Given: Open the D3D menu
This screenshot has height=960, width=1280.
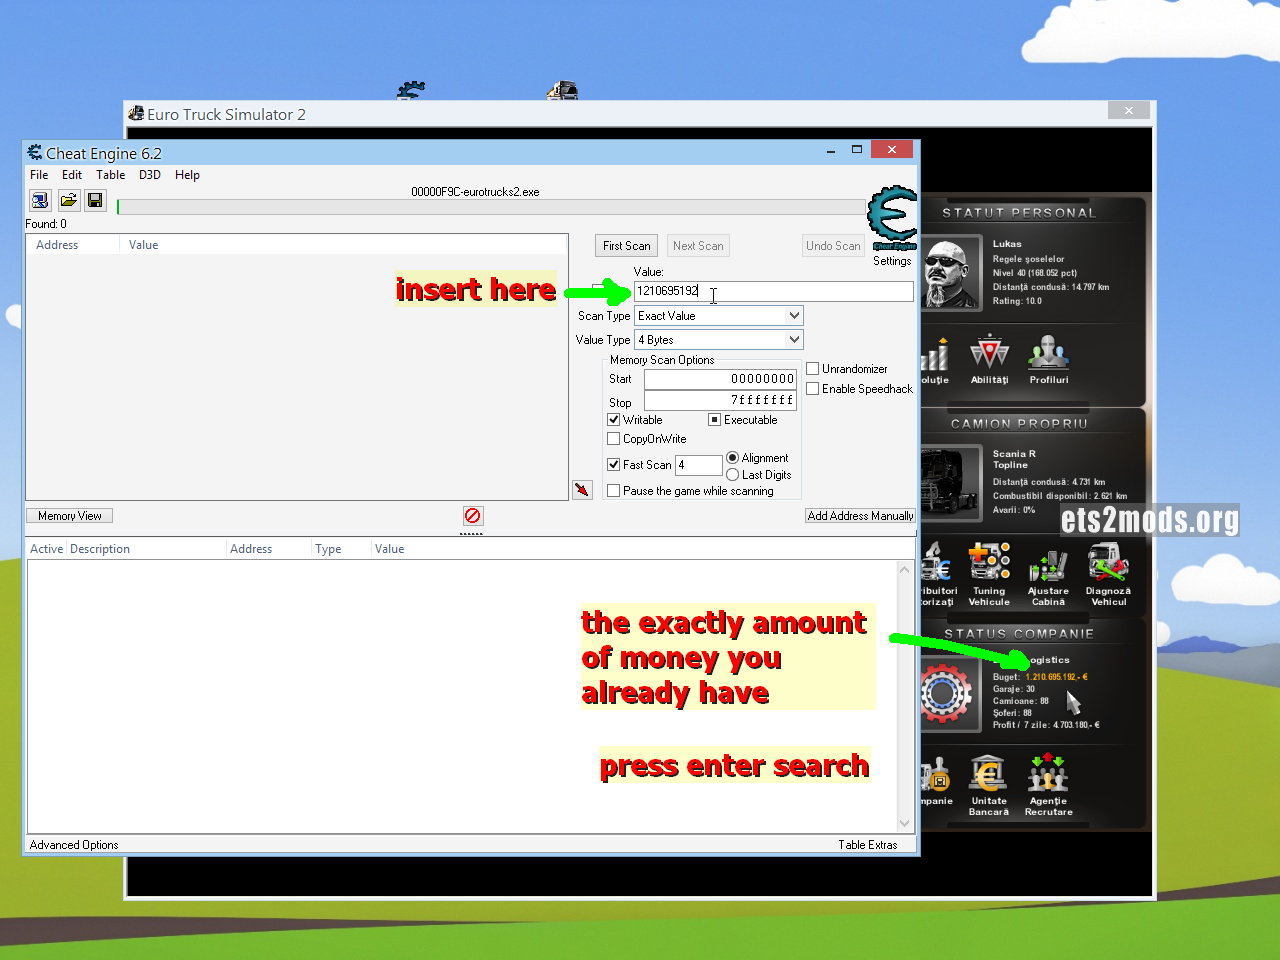Looking at the screenshot, I should [x=150, y=175].
